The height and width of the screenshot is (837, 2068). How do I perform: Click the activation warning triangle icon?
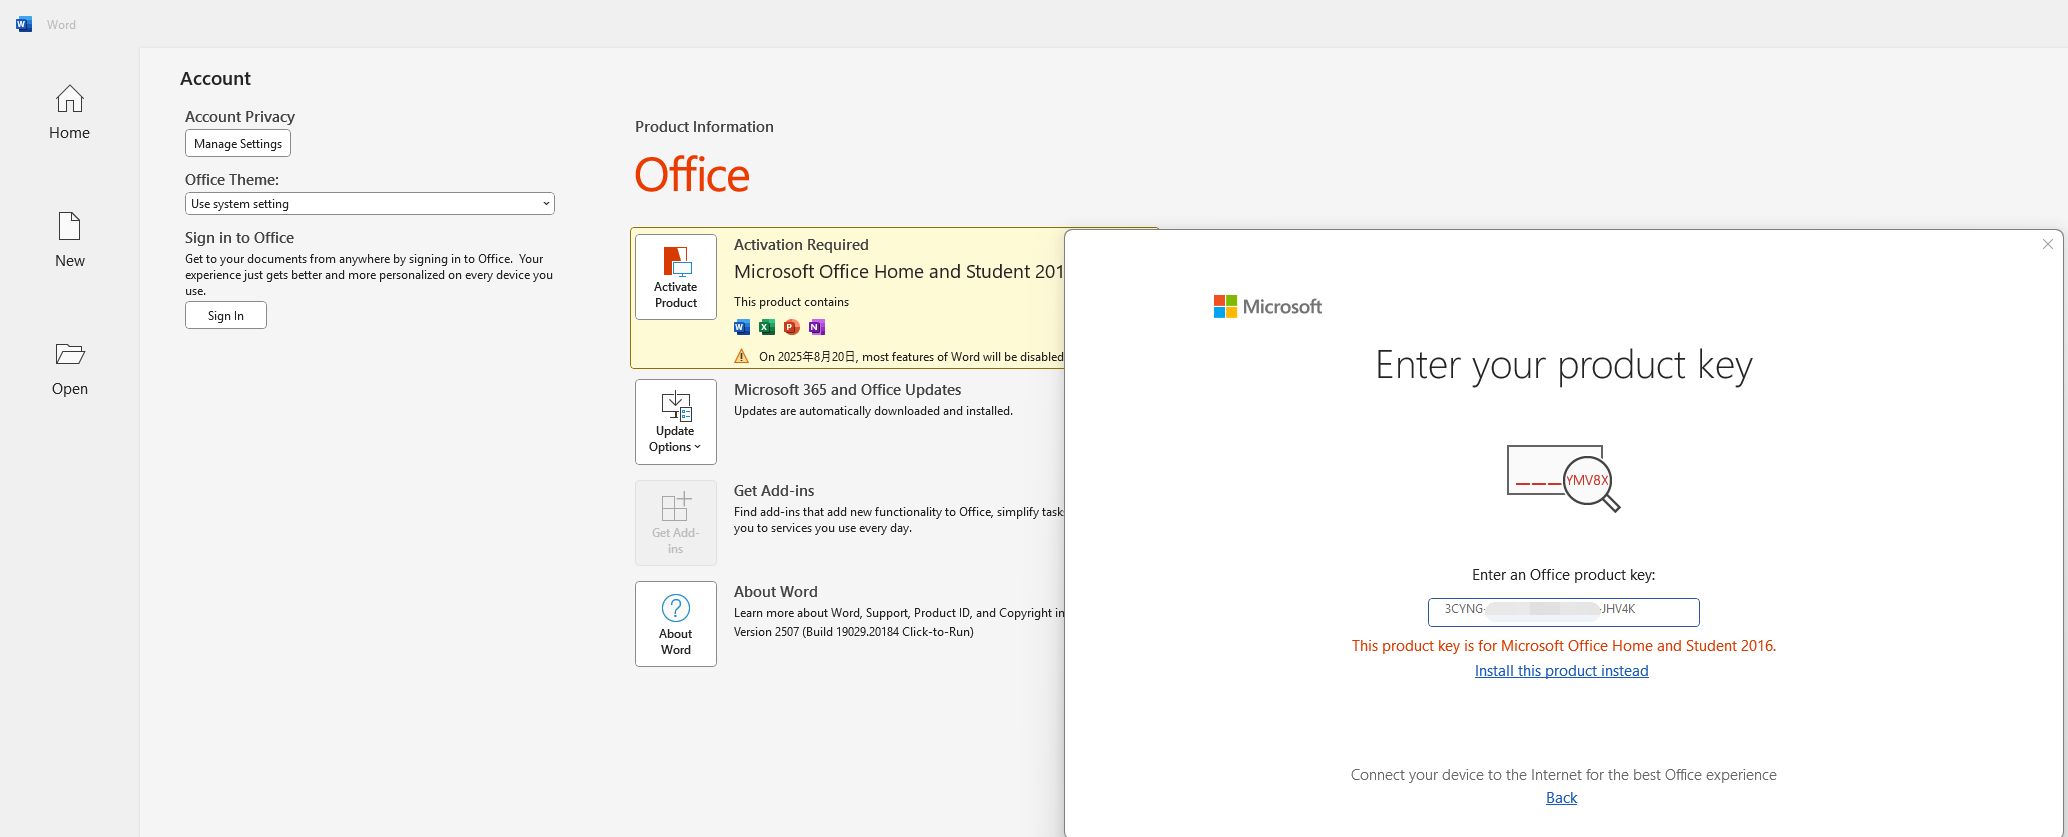click(742, 356)
